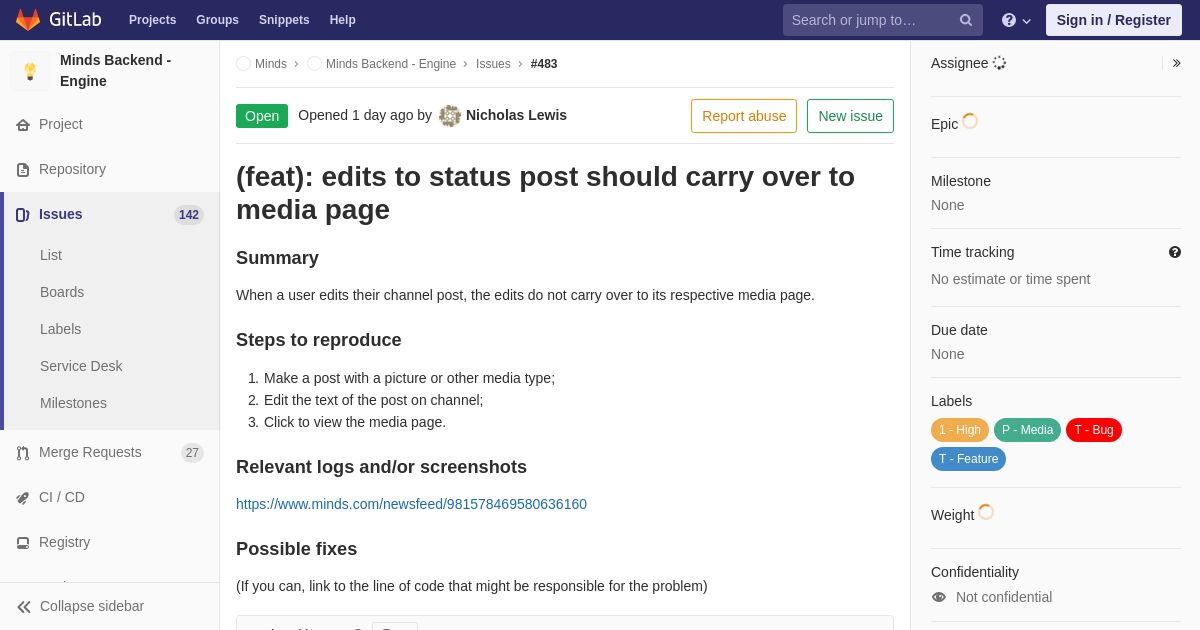Click the time tracking help icon

pyautogui.click(x=1175, y=252)
